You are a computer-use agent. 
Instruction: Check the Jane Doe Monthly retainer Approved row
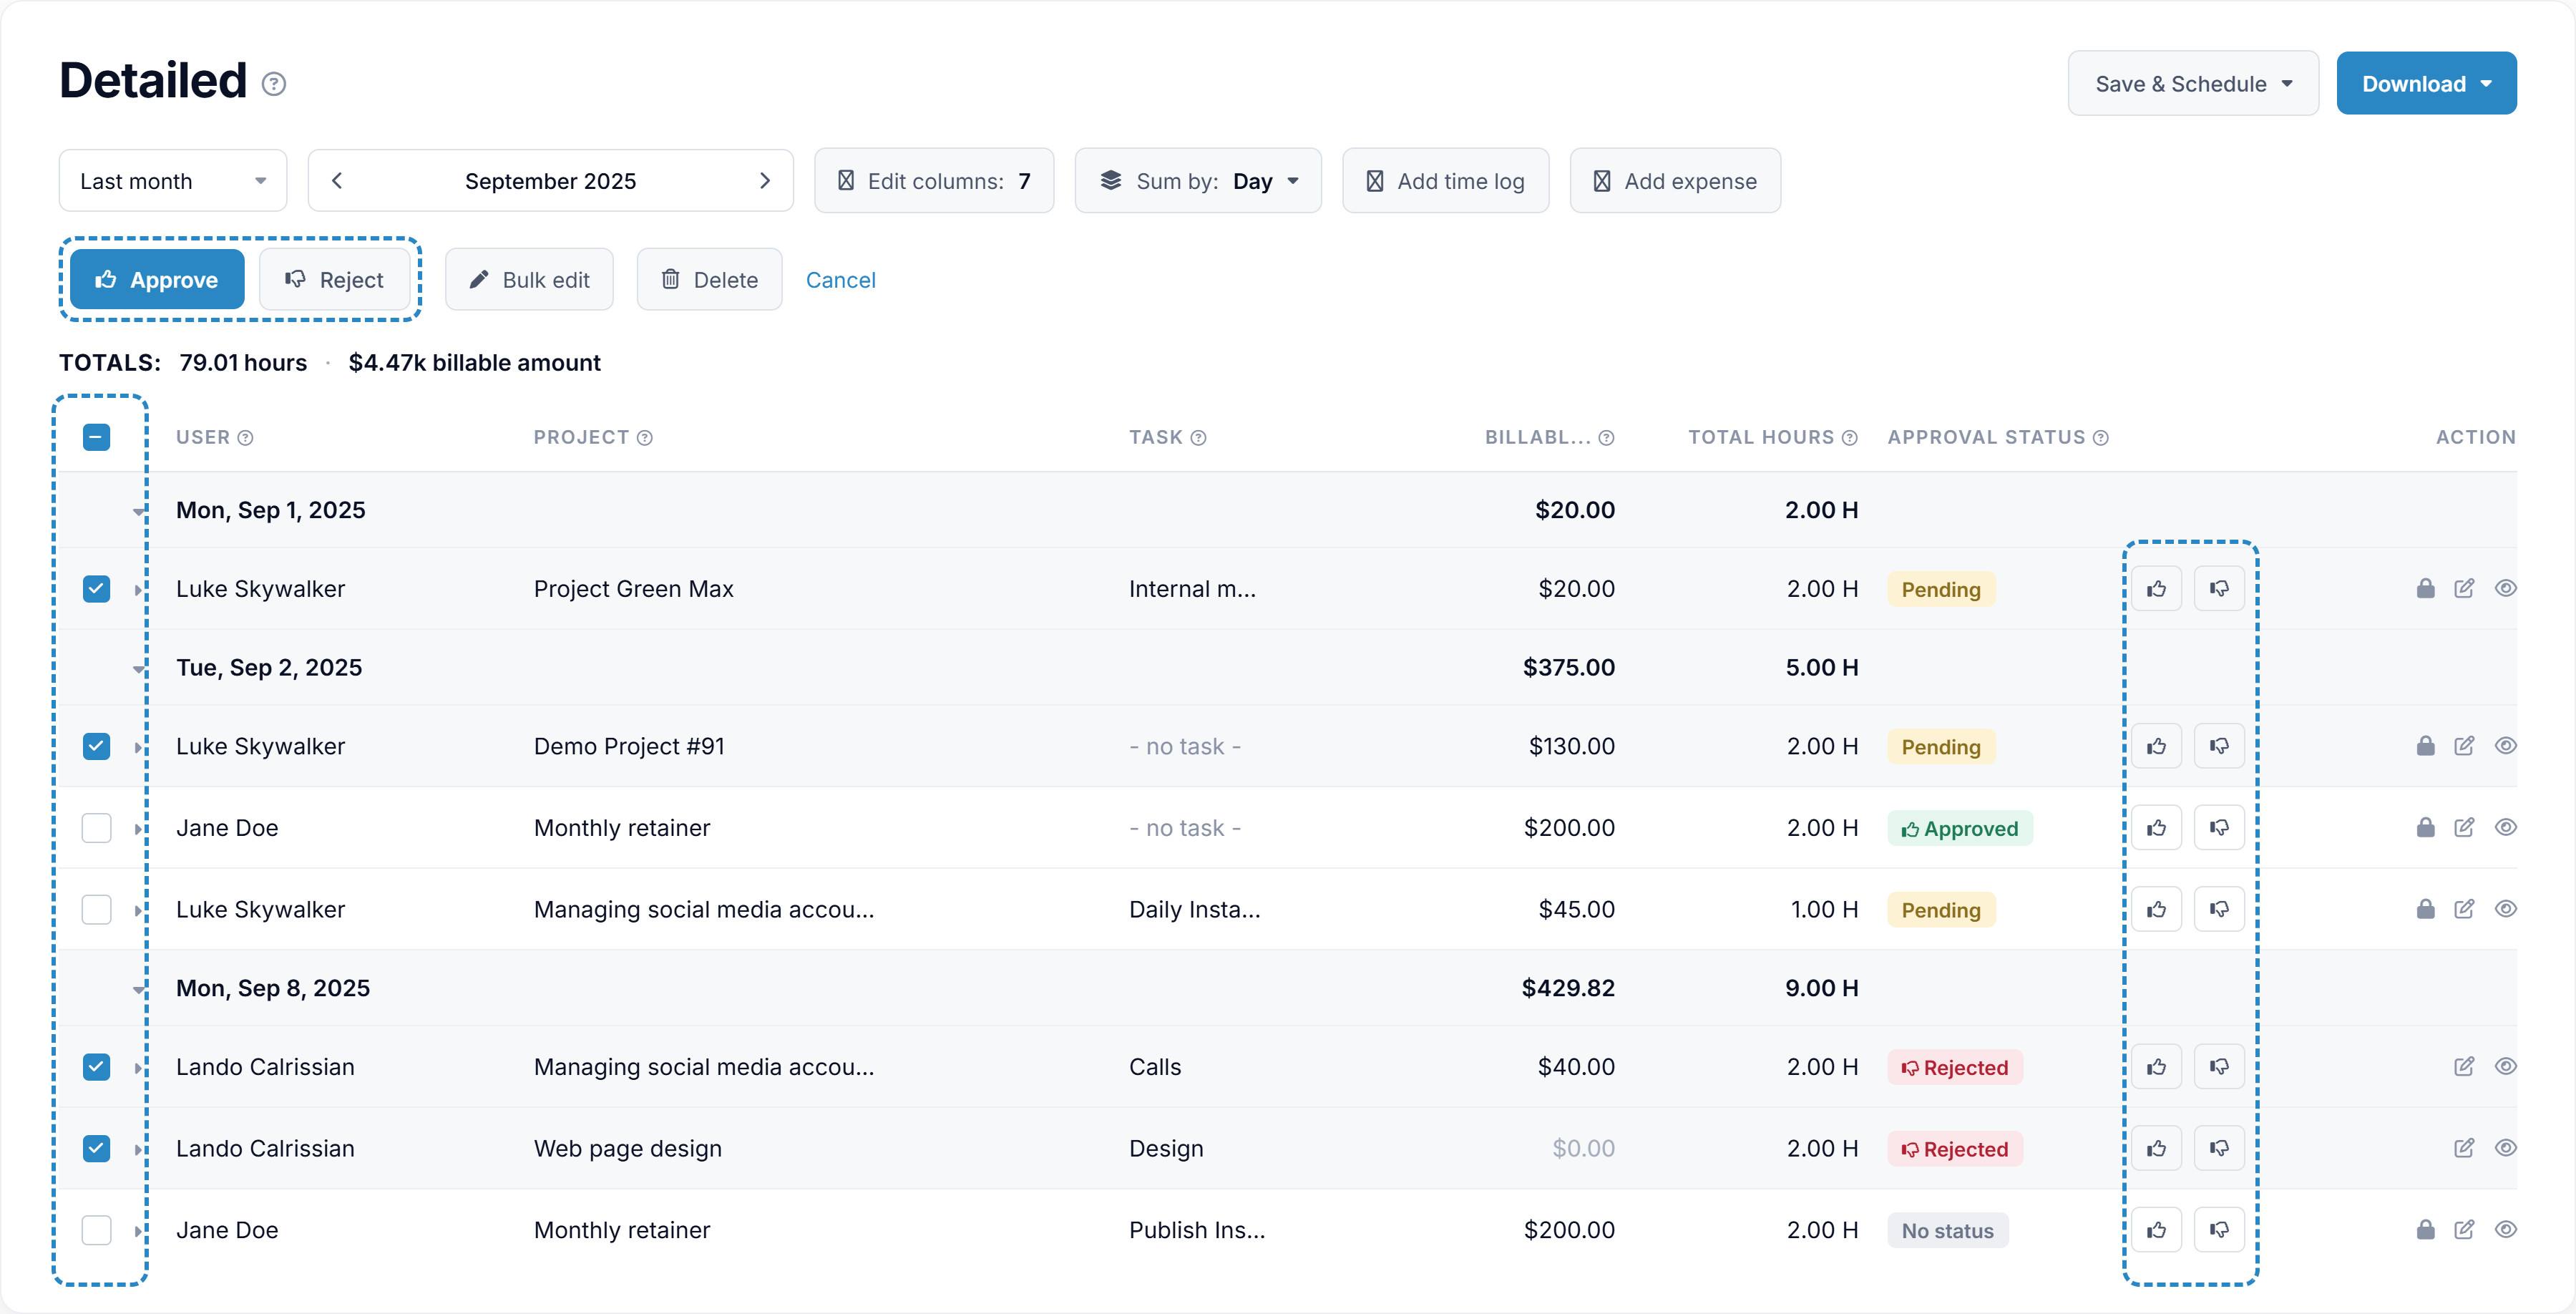[96, 828]
